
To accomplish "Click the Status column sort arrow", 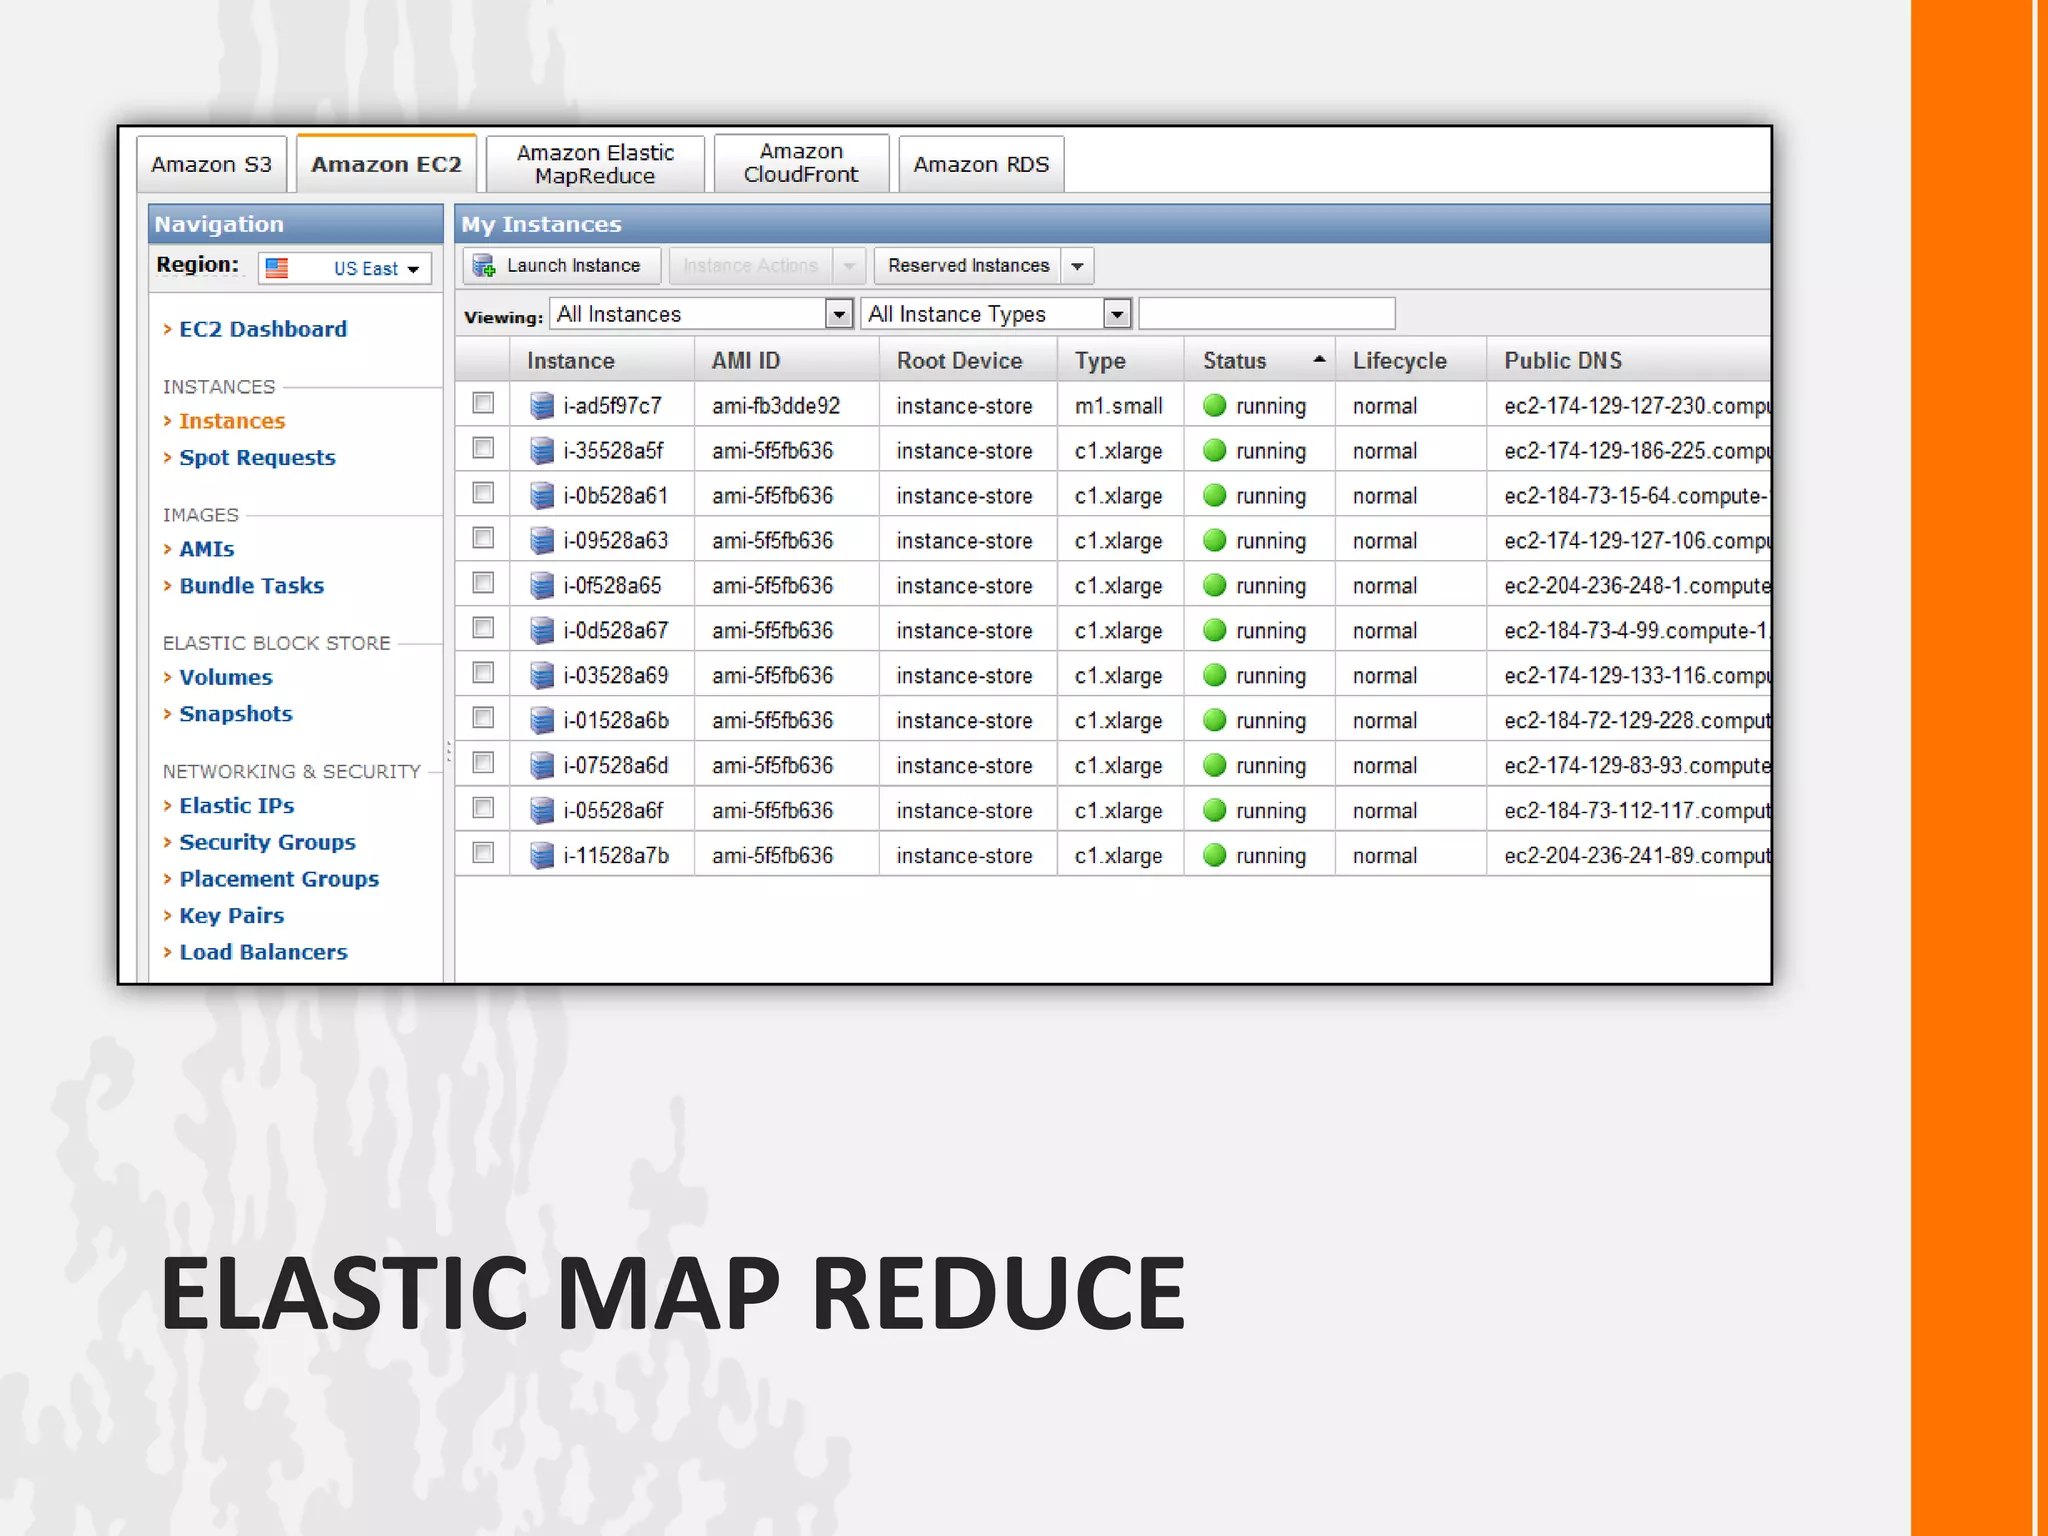I will [1319, 359].
